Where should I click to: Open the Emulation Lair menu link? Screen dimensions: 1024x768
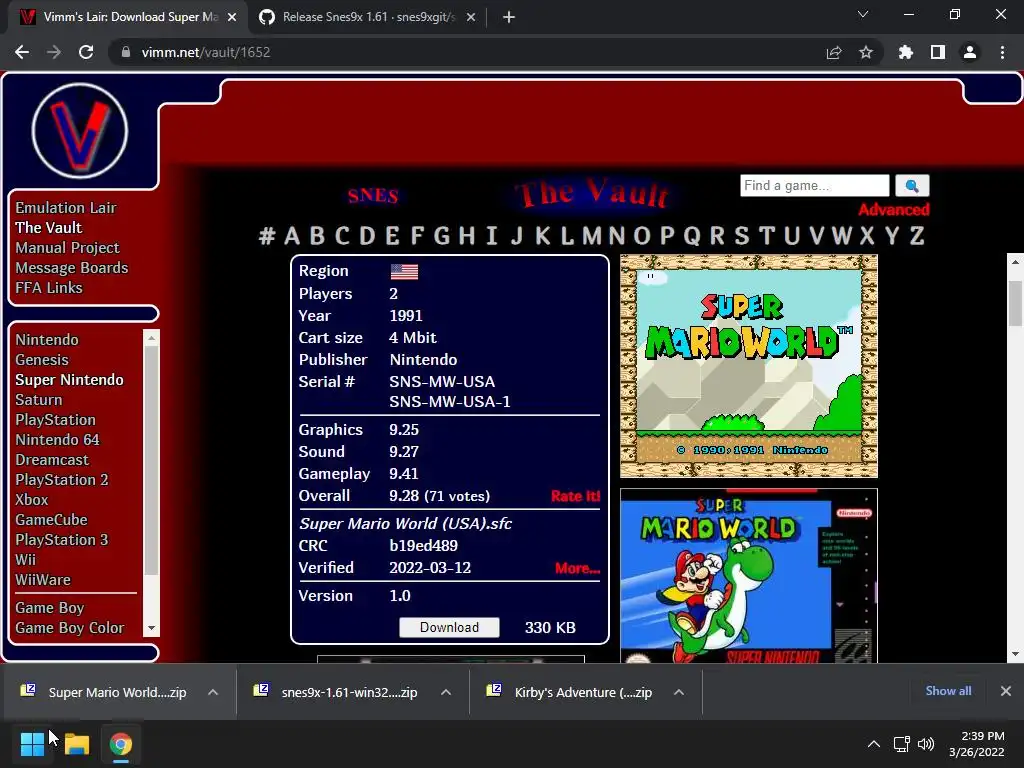click(66, 208)
